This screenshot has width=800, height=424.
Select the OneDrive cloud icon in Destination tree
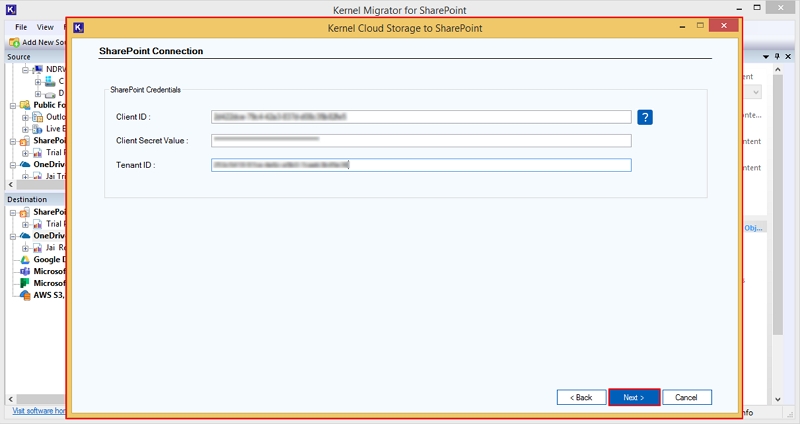click(24, 236)
